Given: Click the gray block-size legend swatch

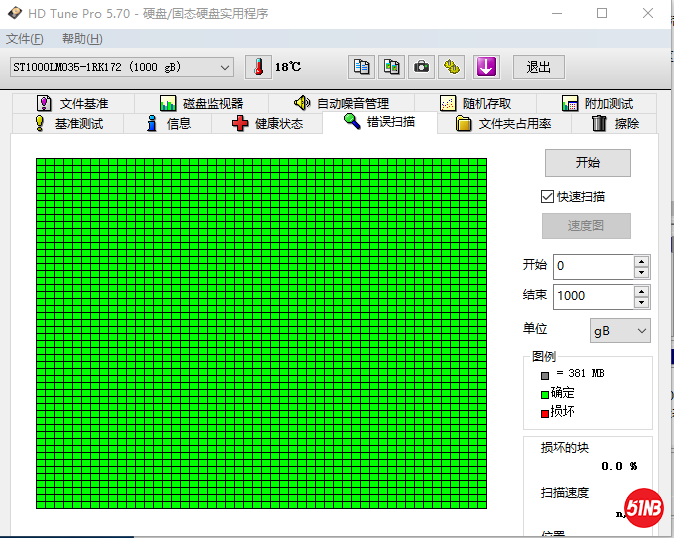Looking at the screenshot, I should [545, 376].
